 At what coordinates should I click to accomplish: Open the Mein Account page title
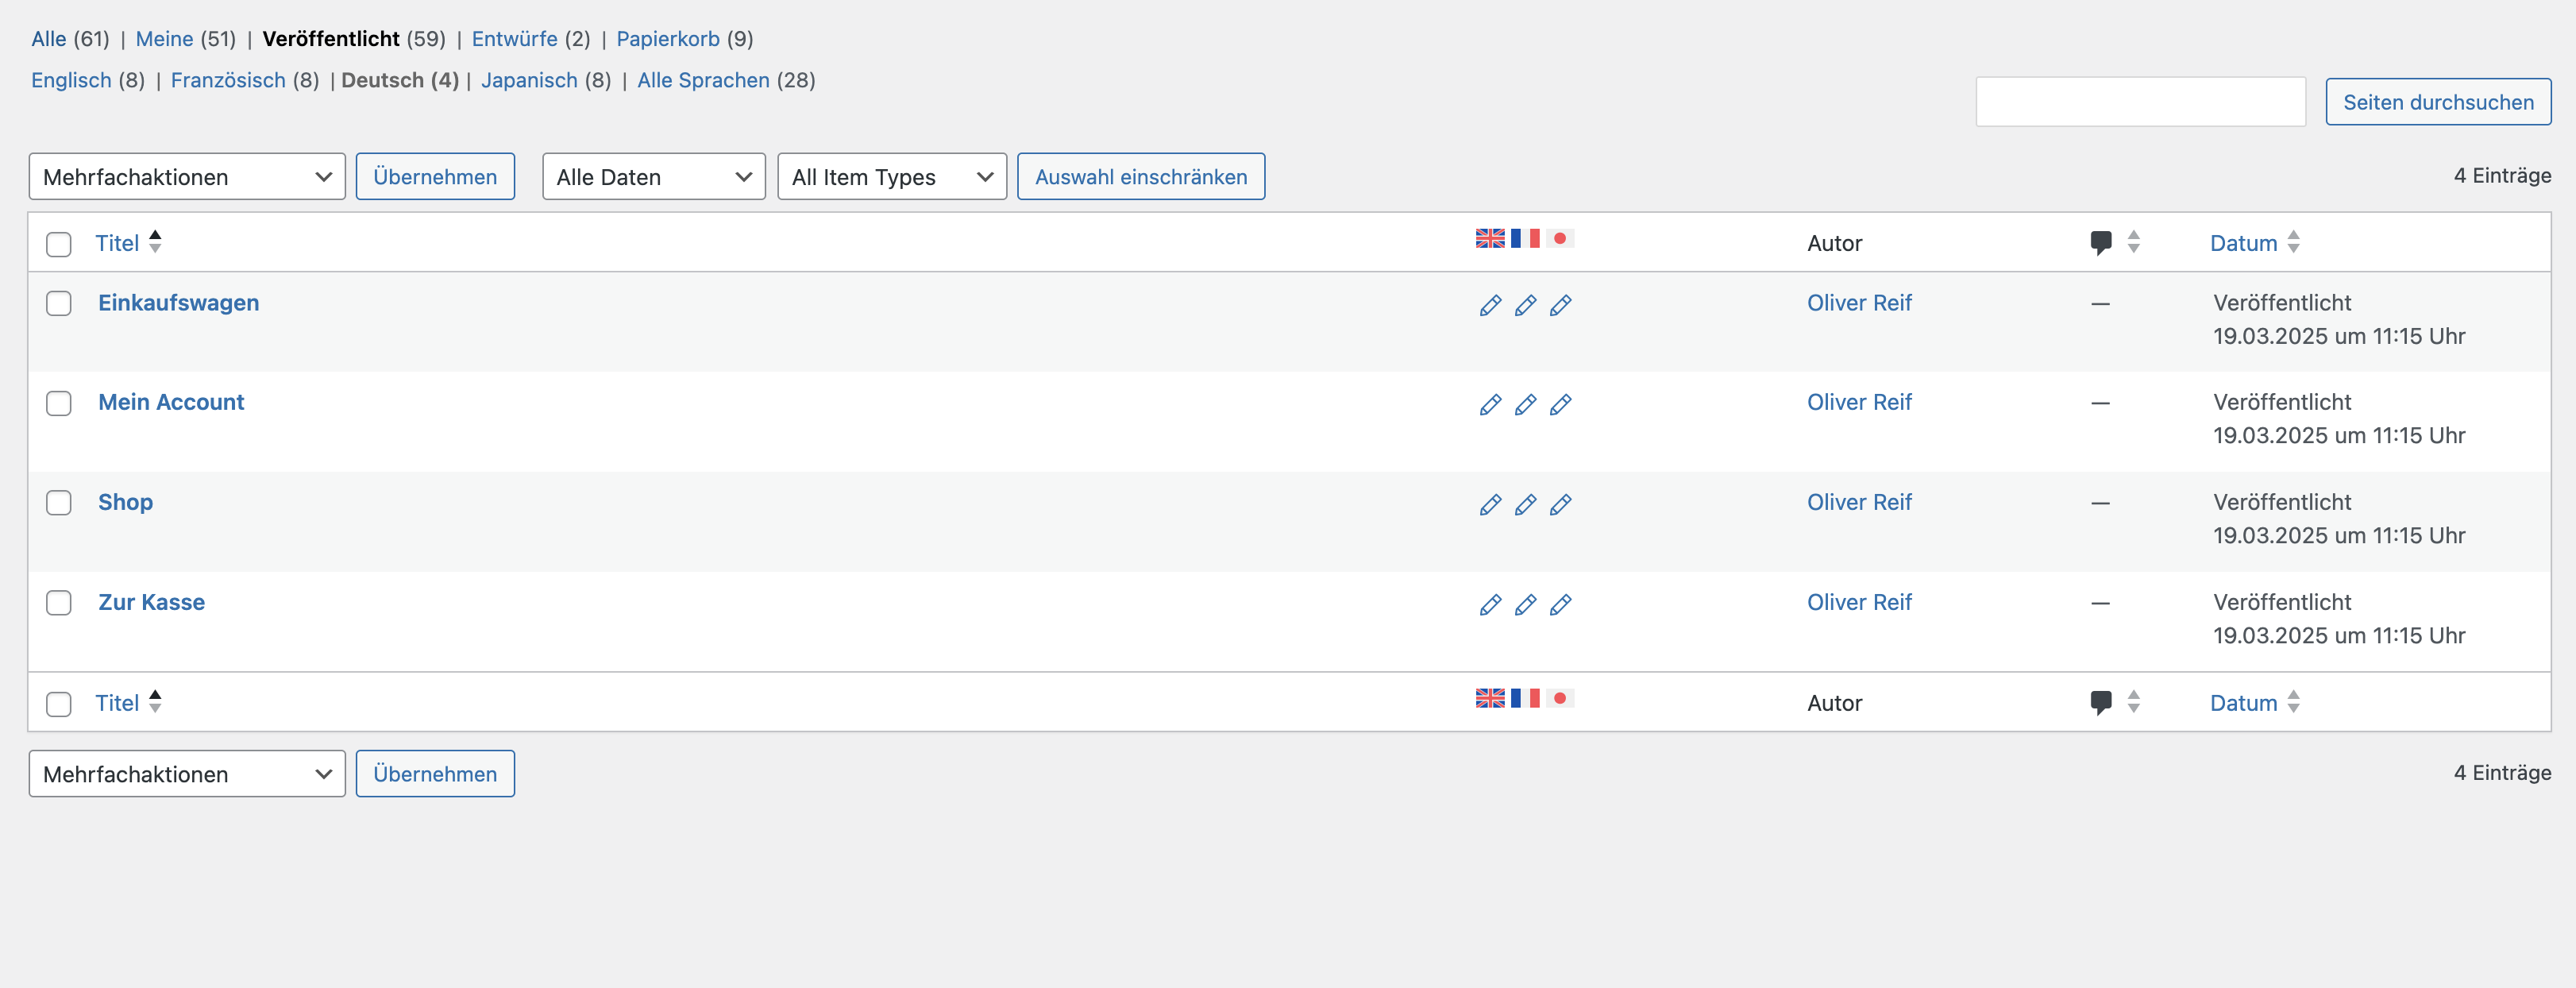pos(171,402)
